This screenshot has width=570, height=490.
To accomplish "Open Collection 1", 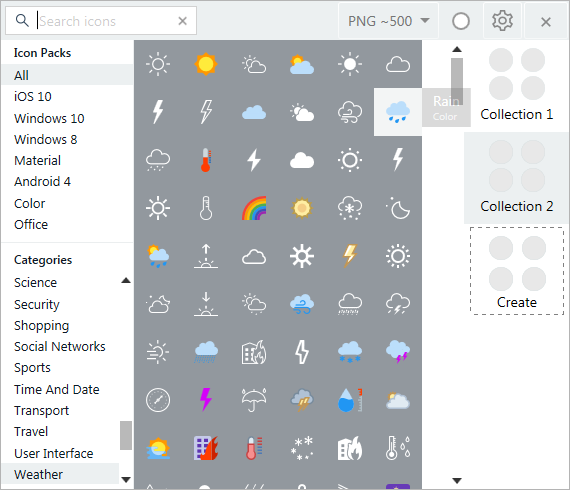I will (517, 85).
